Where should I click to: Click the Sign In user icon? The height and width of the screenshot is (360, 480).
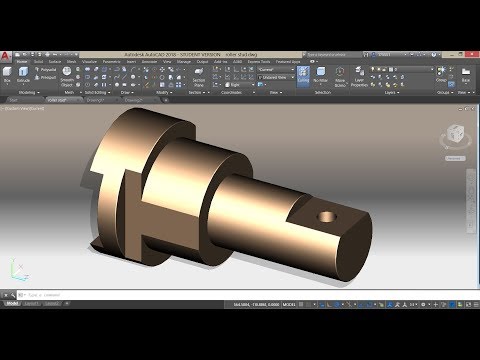click(x=374, y=54)
